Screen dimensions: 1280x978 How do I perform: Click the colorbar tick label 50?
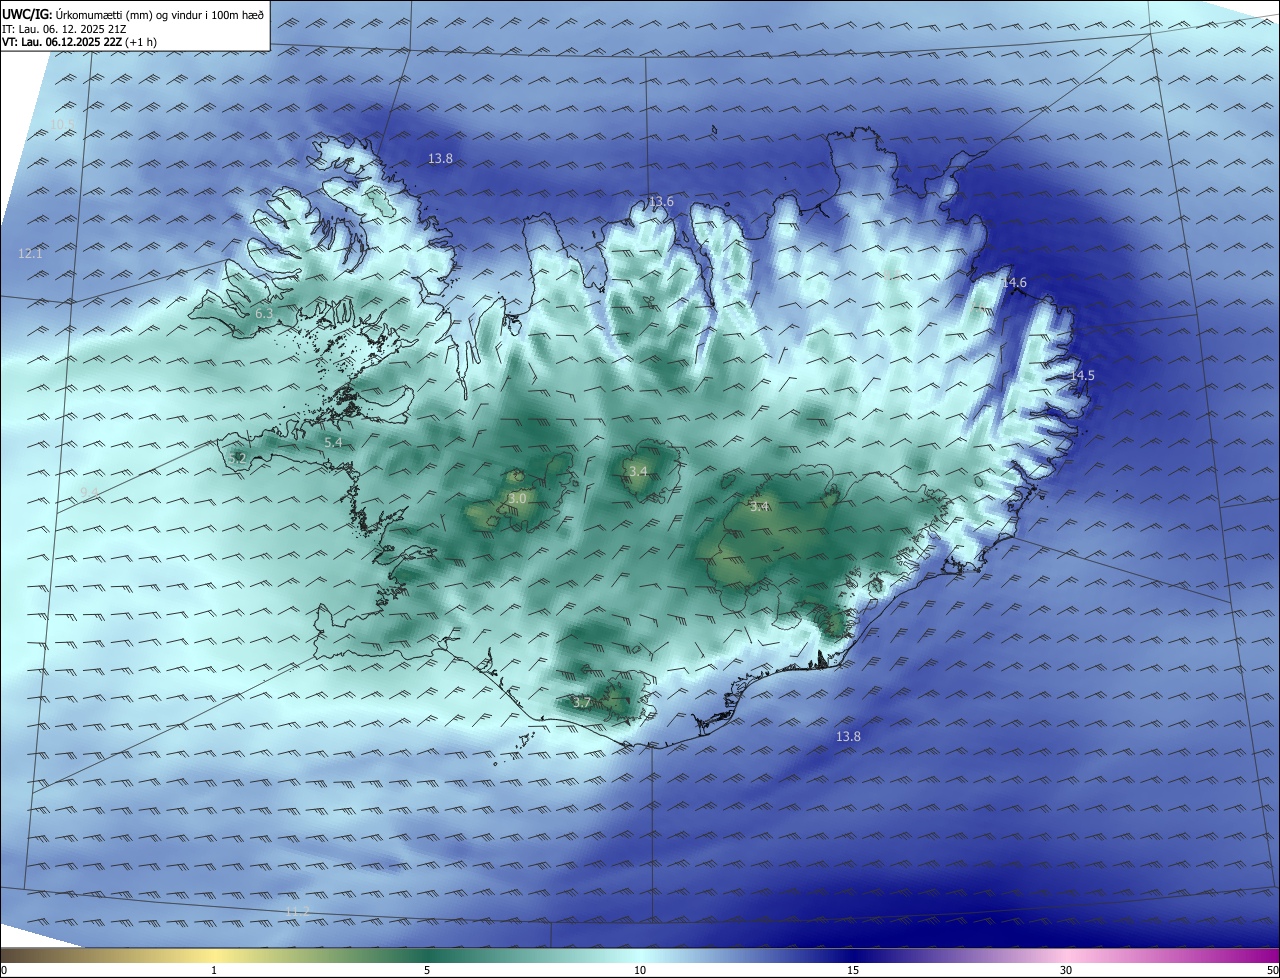pyautogui.click(x=1272, y=970)
